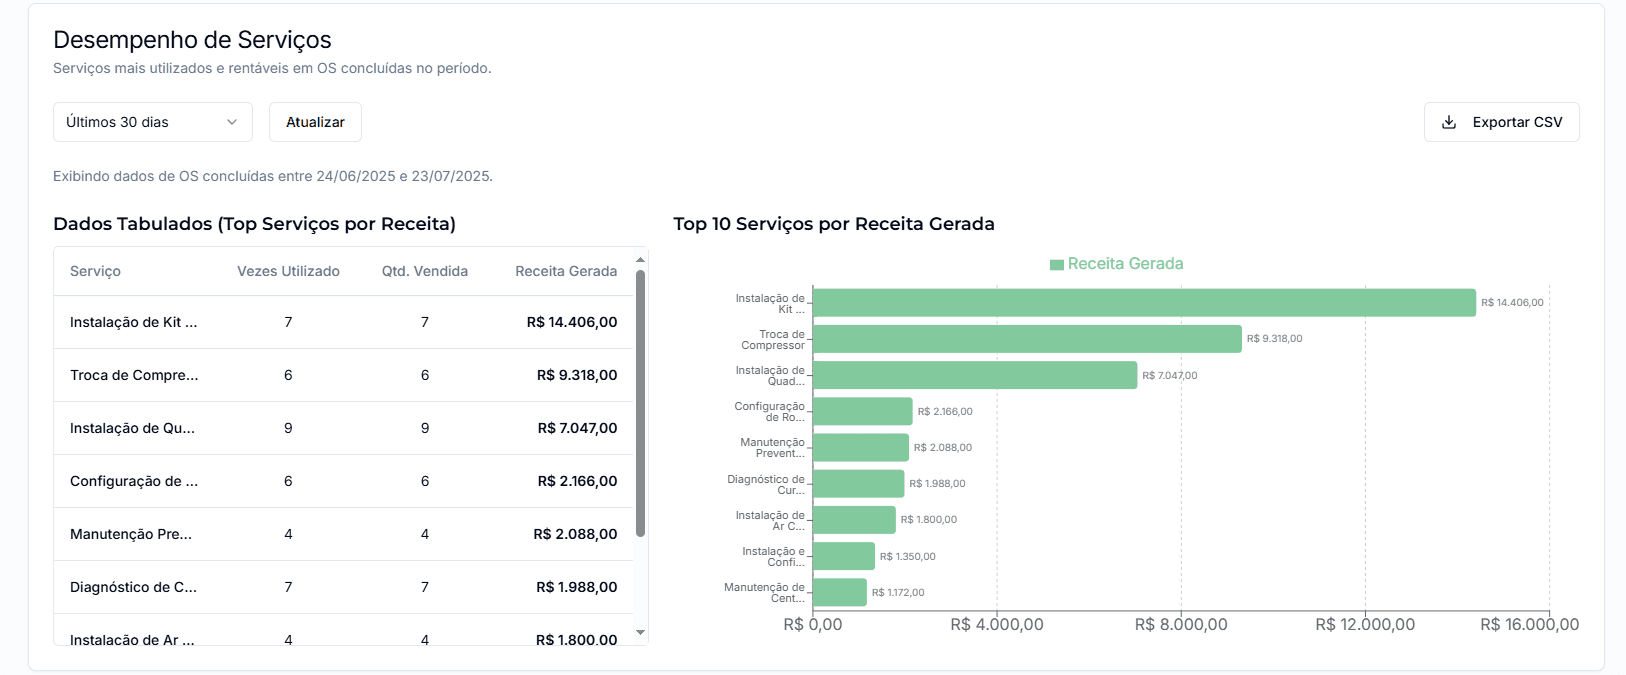Click the table scrollbar up arrow
The width and height of the screenshot is (1626, 675).
click(x=640, y=260)
